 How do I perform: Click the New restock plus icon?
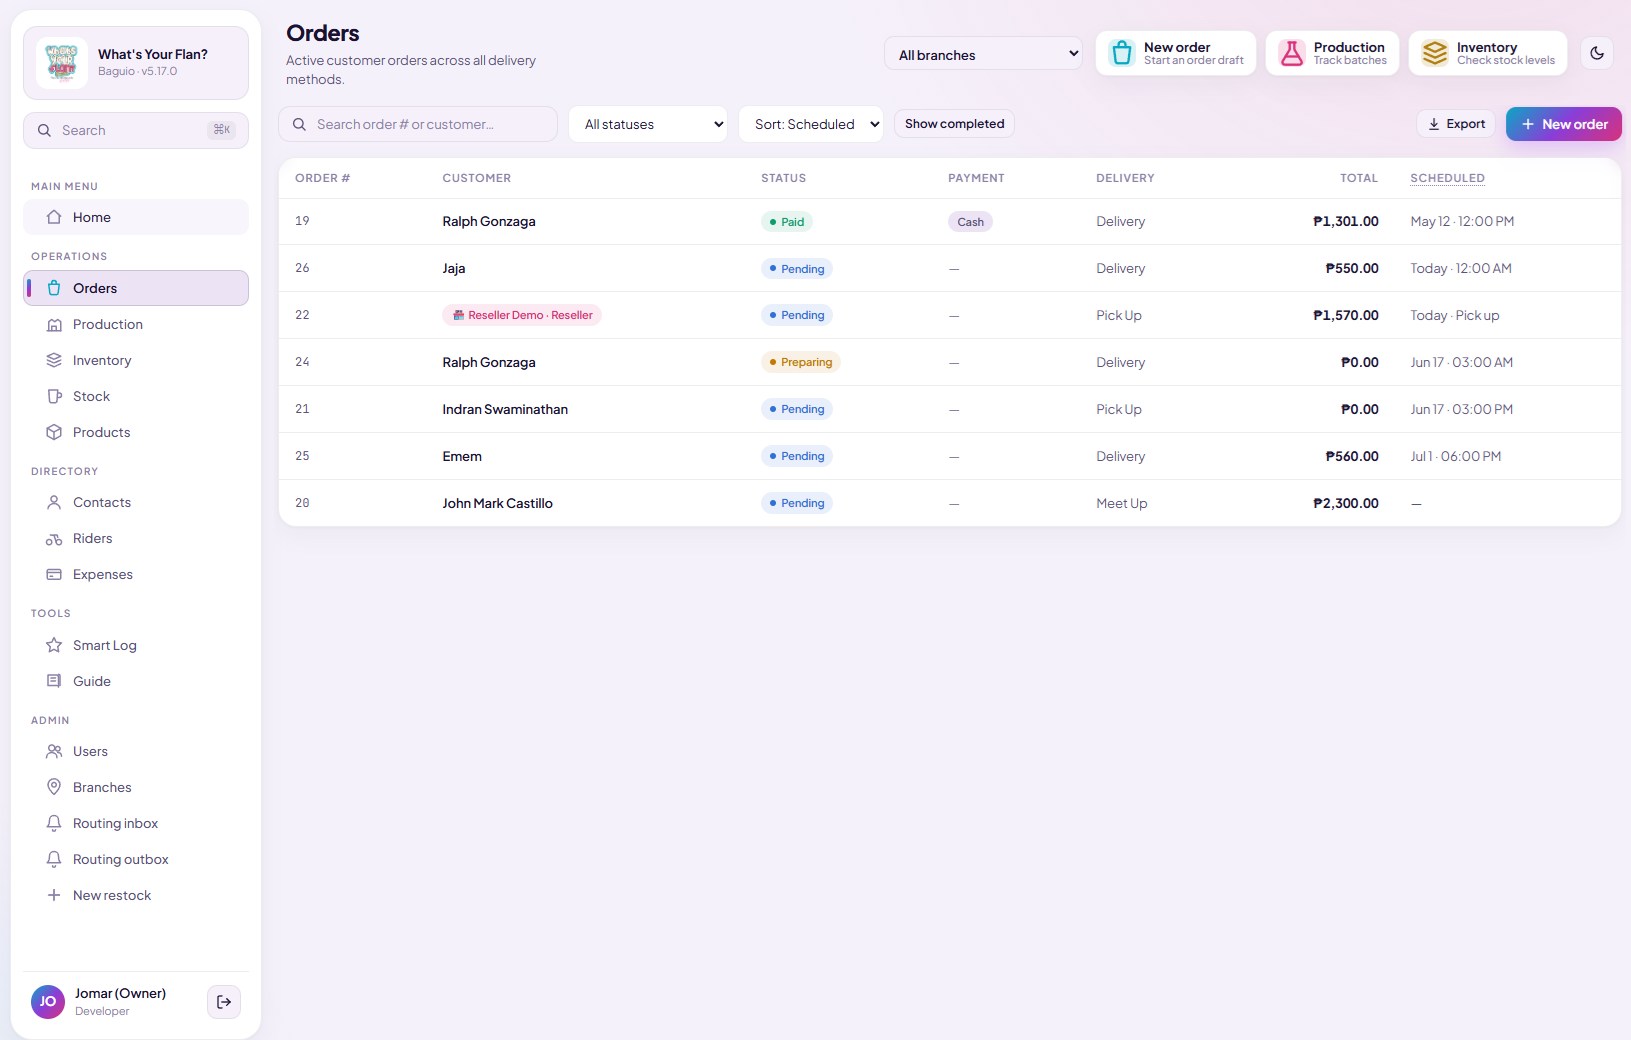click(54, 895)
